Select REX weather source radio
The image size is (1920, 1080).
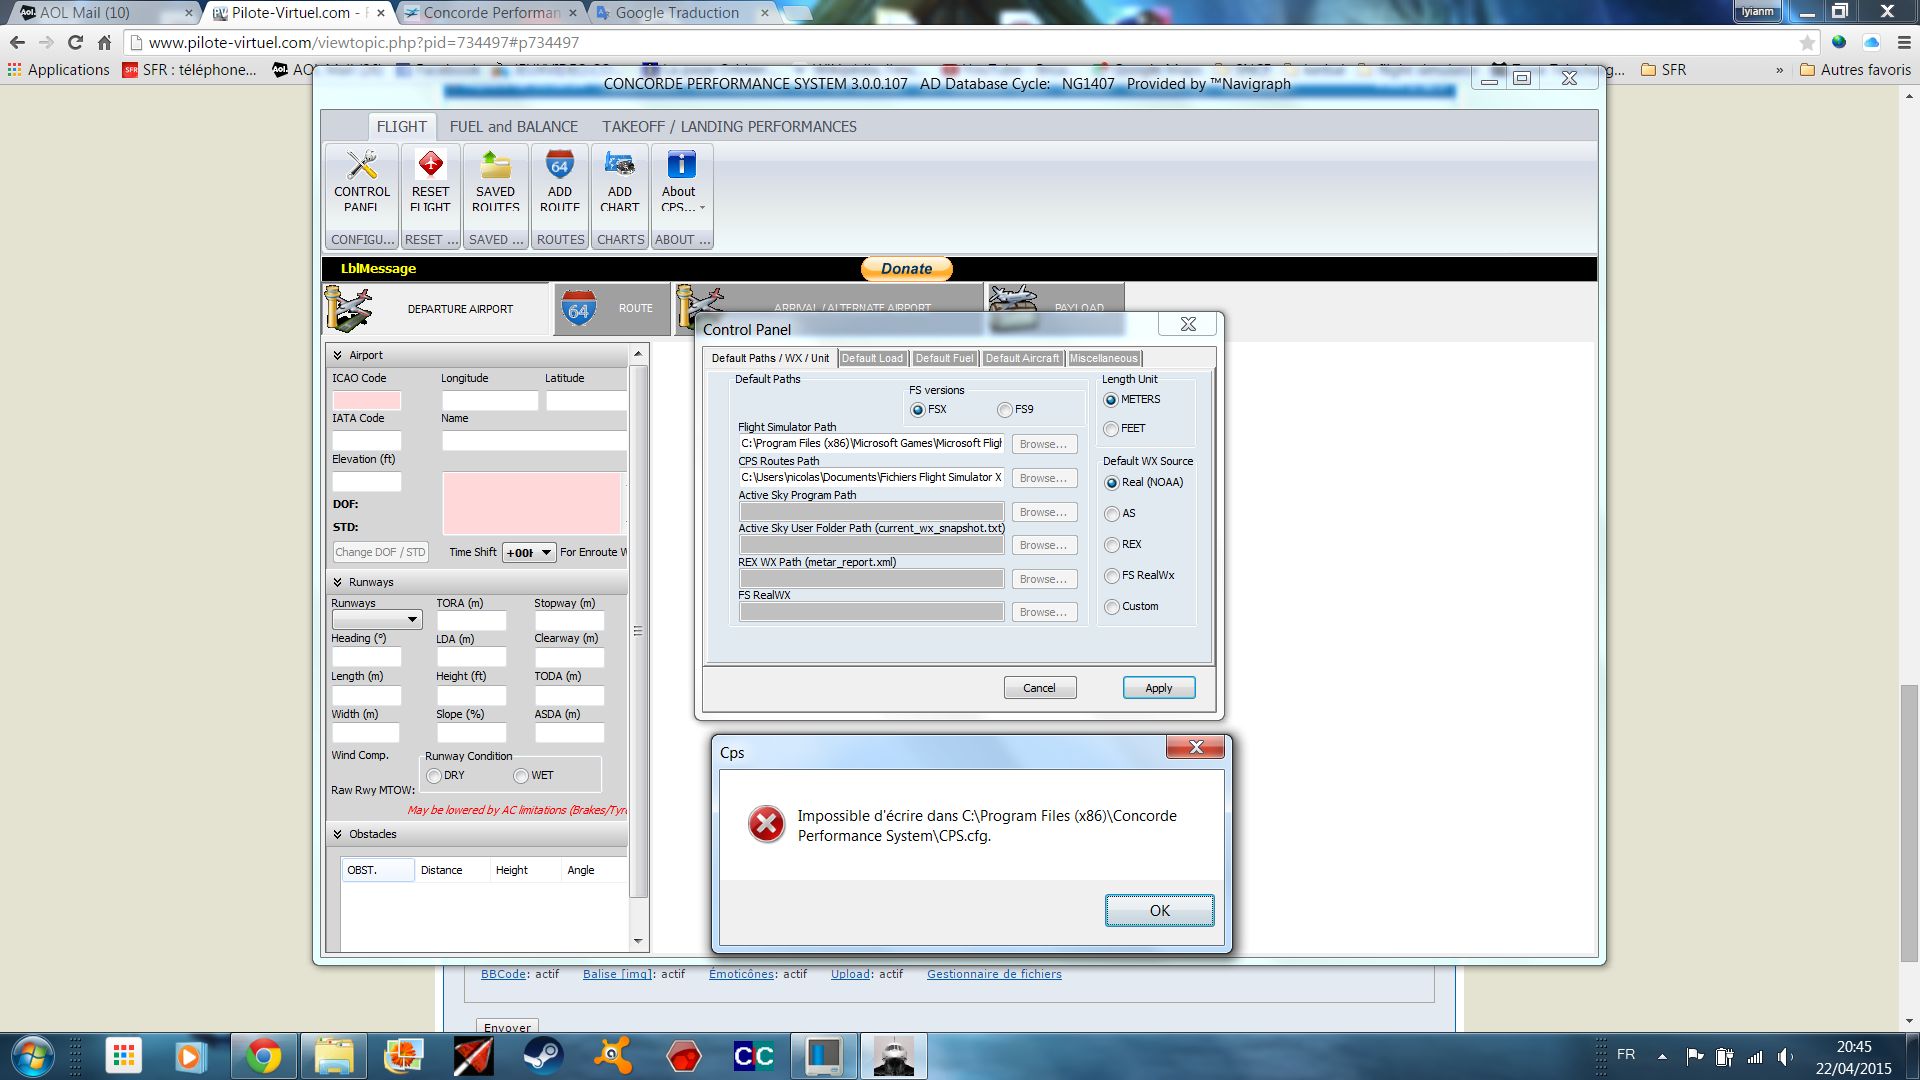[1111, 545]
